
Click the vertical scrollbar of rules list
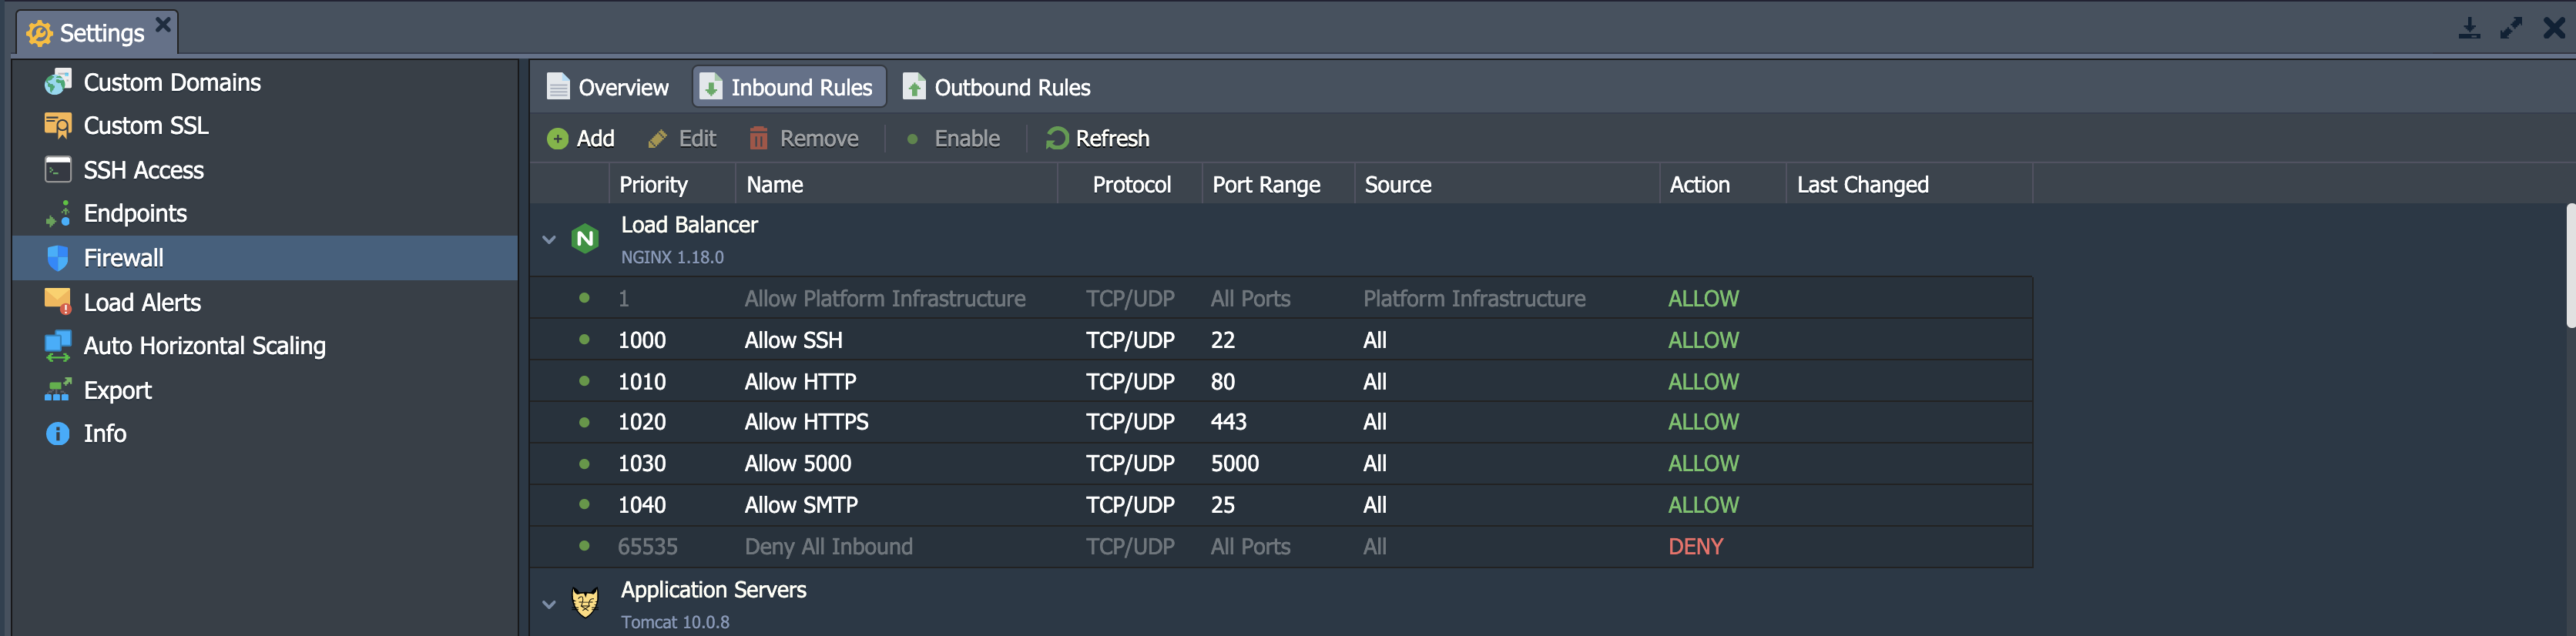click(2570, 266)
